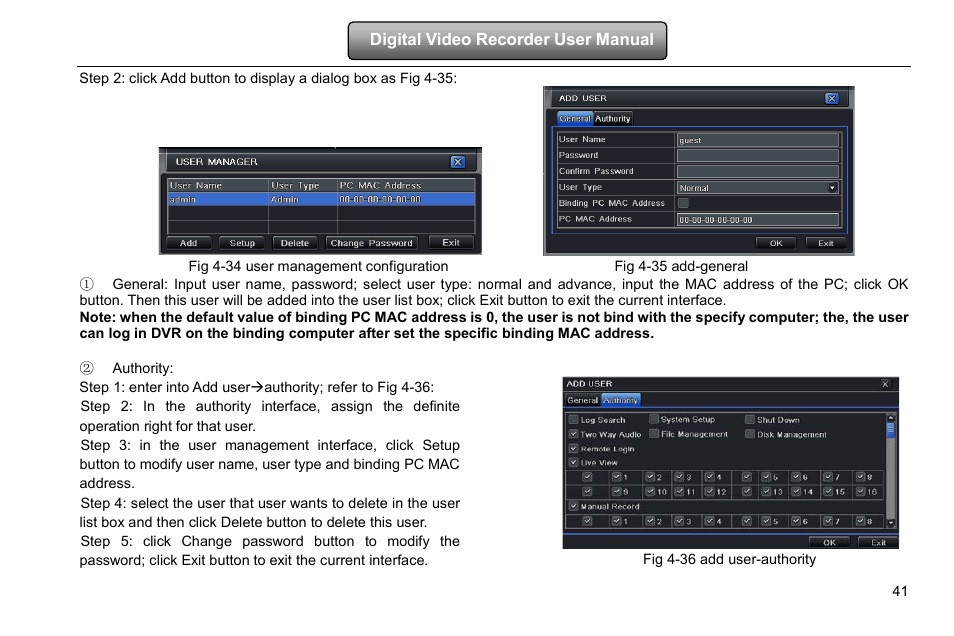Uncheck Live View channel 9 checkbox
Image resolution: width=954 pixels, height=636 pixels.
click(617, 492)
